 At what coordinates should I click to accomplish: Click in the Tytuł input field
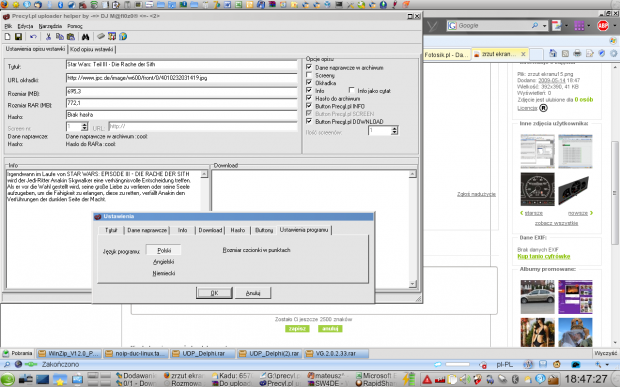(x=181, y=64)
